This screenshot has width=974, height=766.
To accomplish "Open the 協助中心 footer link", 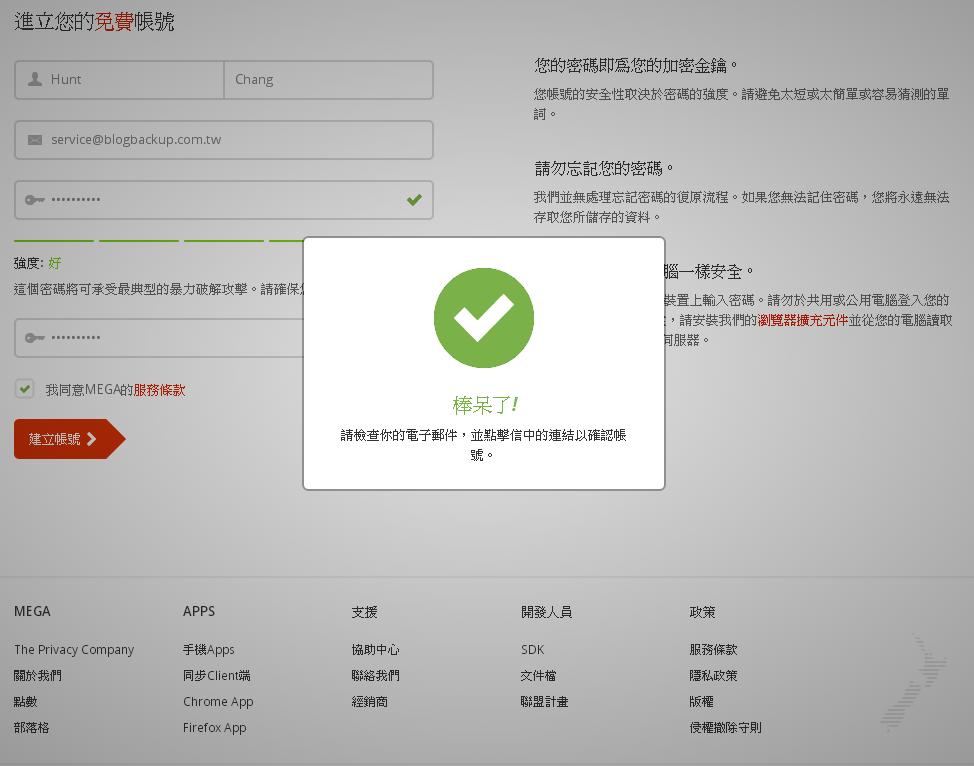I will [x=375, y=649].
